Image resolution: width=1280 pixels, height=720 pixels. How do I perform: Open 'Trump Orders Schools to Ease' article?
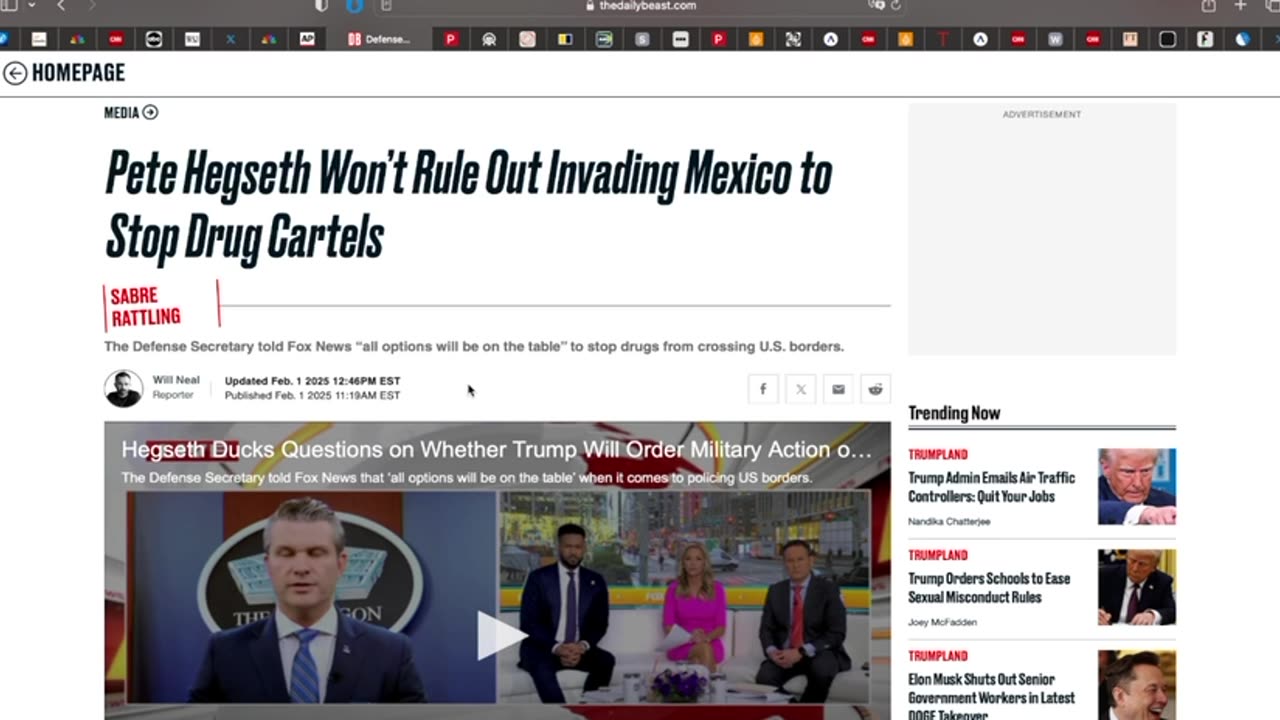[x=989, y=588]
